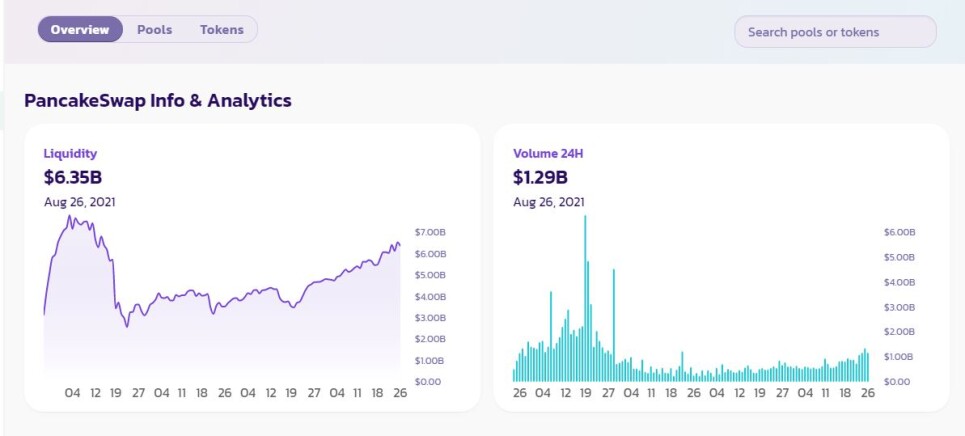
Task: Switch to the Overview tab
Action: (x=80, y=30)
